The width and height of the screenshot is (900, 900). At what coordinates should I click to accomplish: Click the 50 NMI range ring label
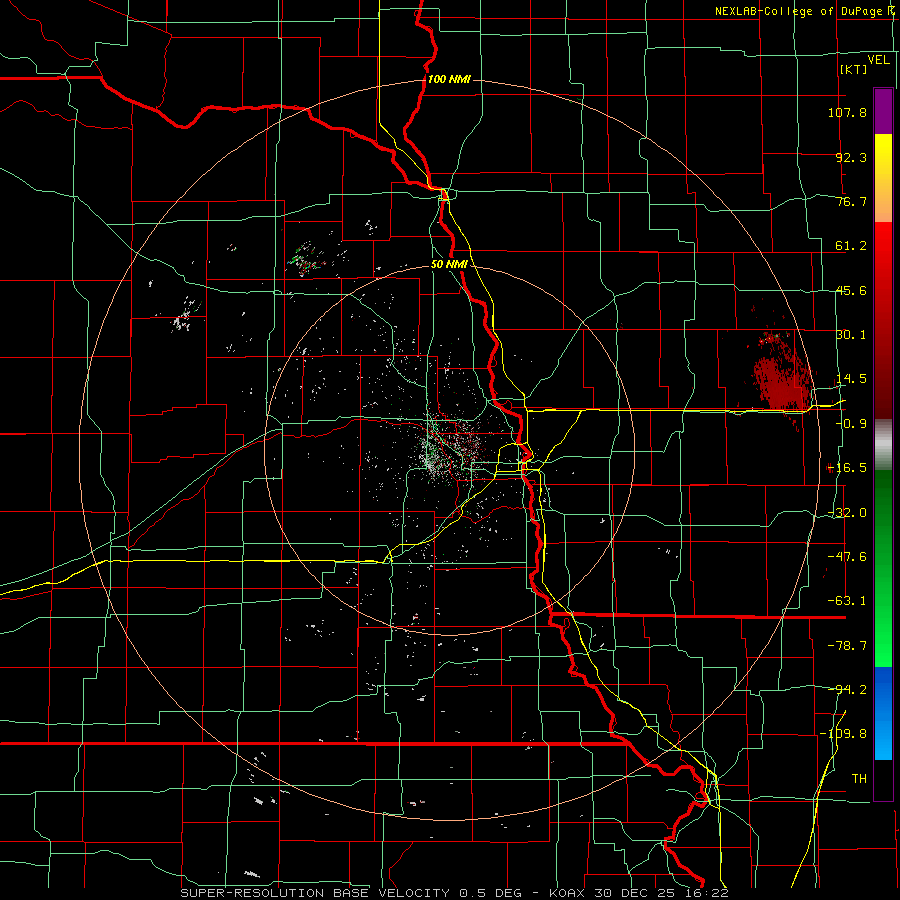pos(449,265)
